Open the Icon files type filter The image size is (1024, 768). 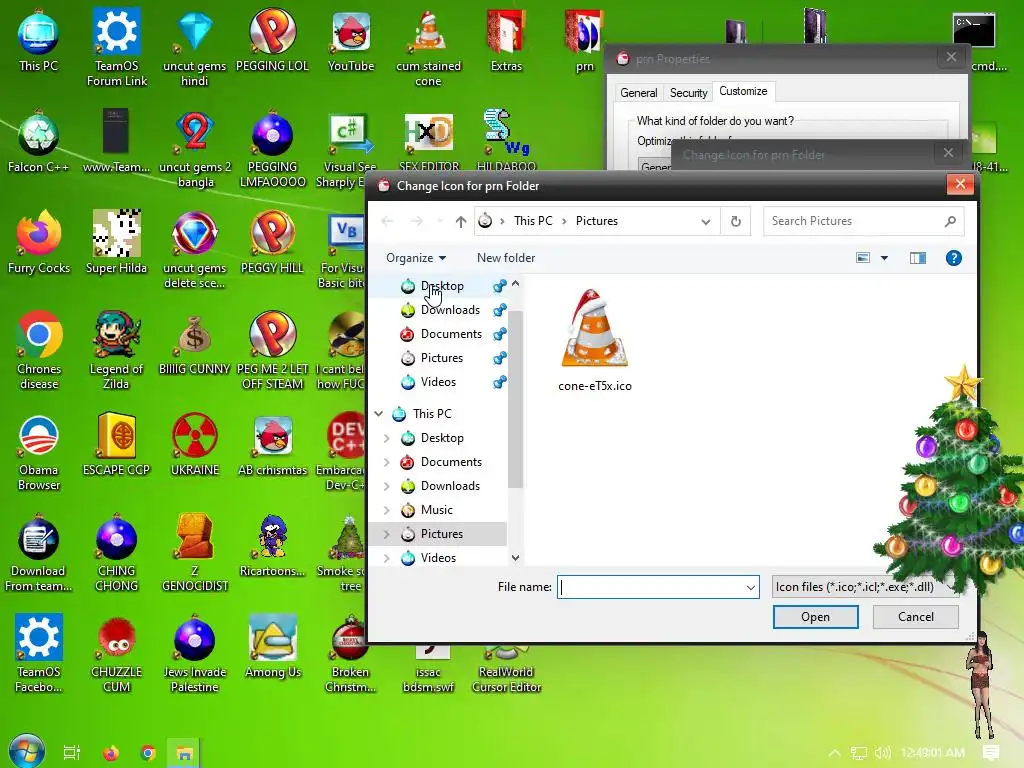pyautogui.click(x=865, y=587)
